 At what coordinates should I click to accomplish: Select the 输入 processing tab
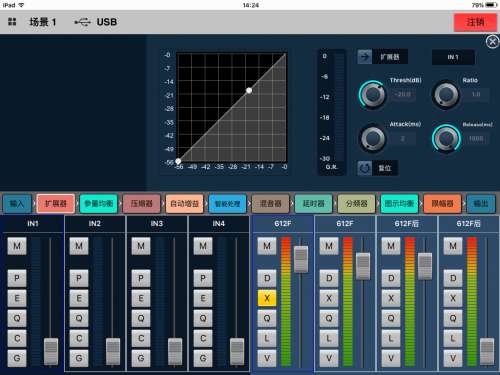(17, 203)
